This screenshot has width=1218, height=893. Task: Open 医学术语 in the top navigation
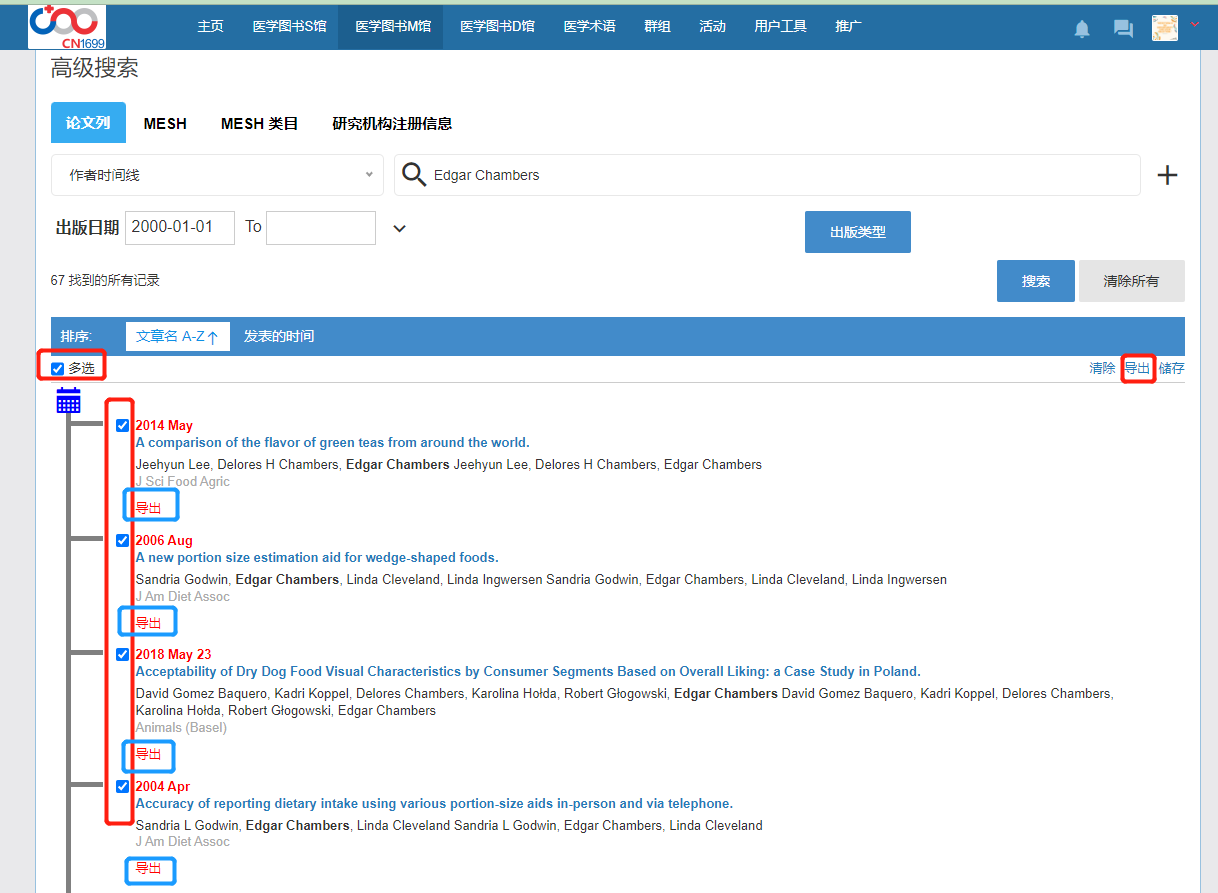click(589, 26)
